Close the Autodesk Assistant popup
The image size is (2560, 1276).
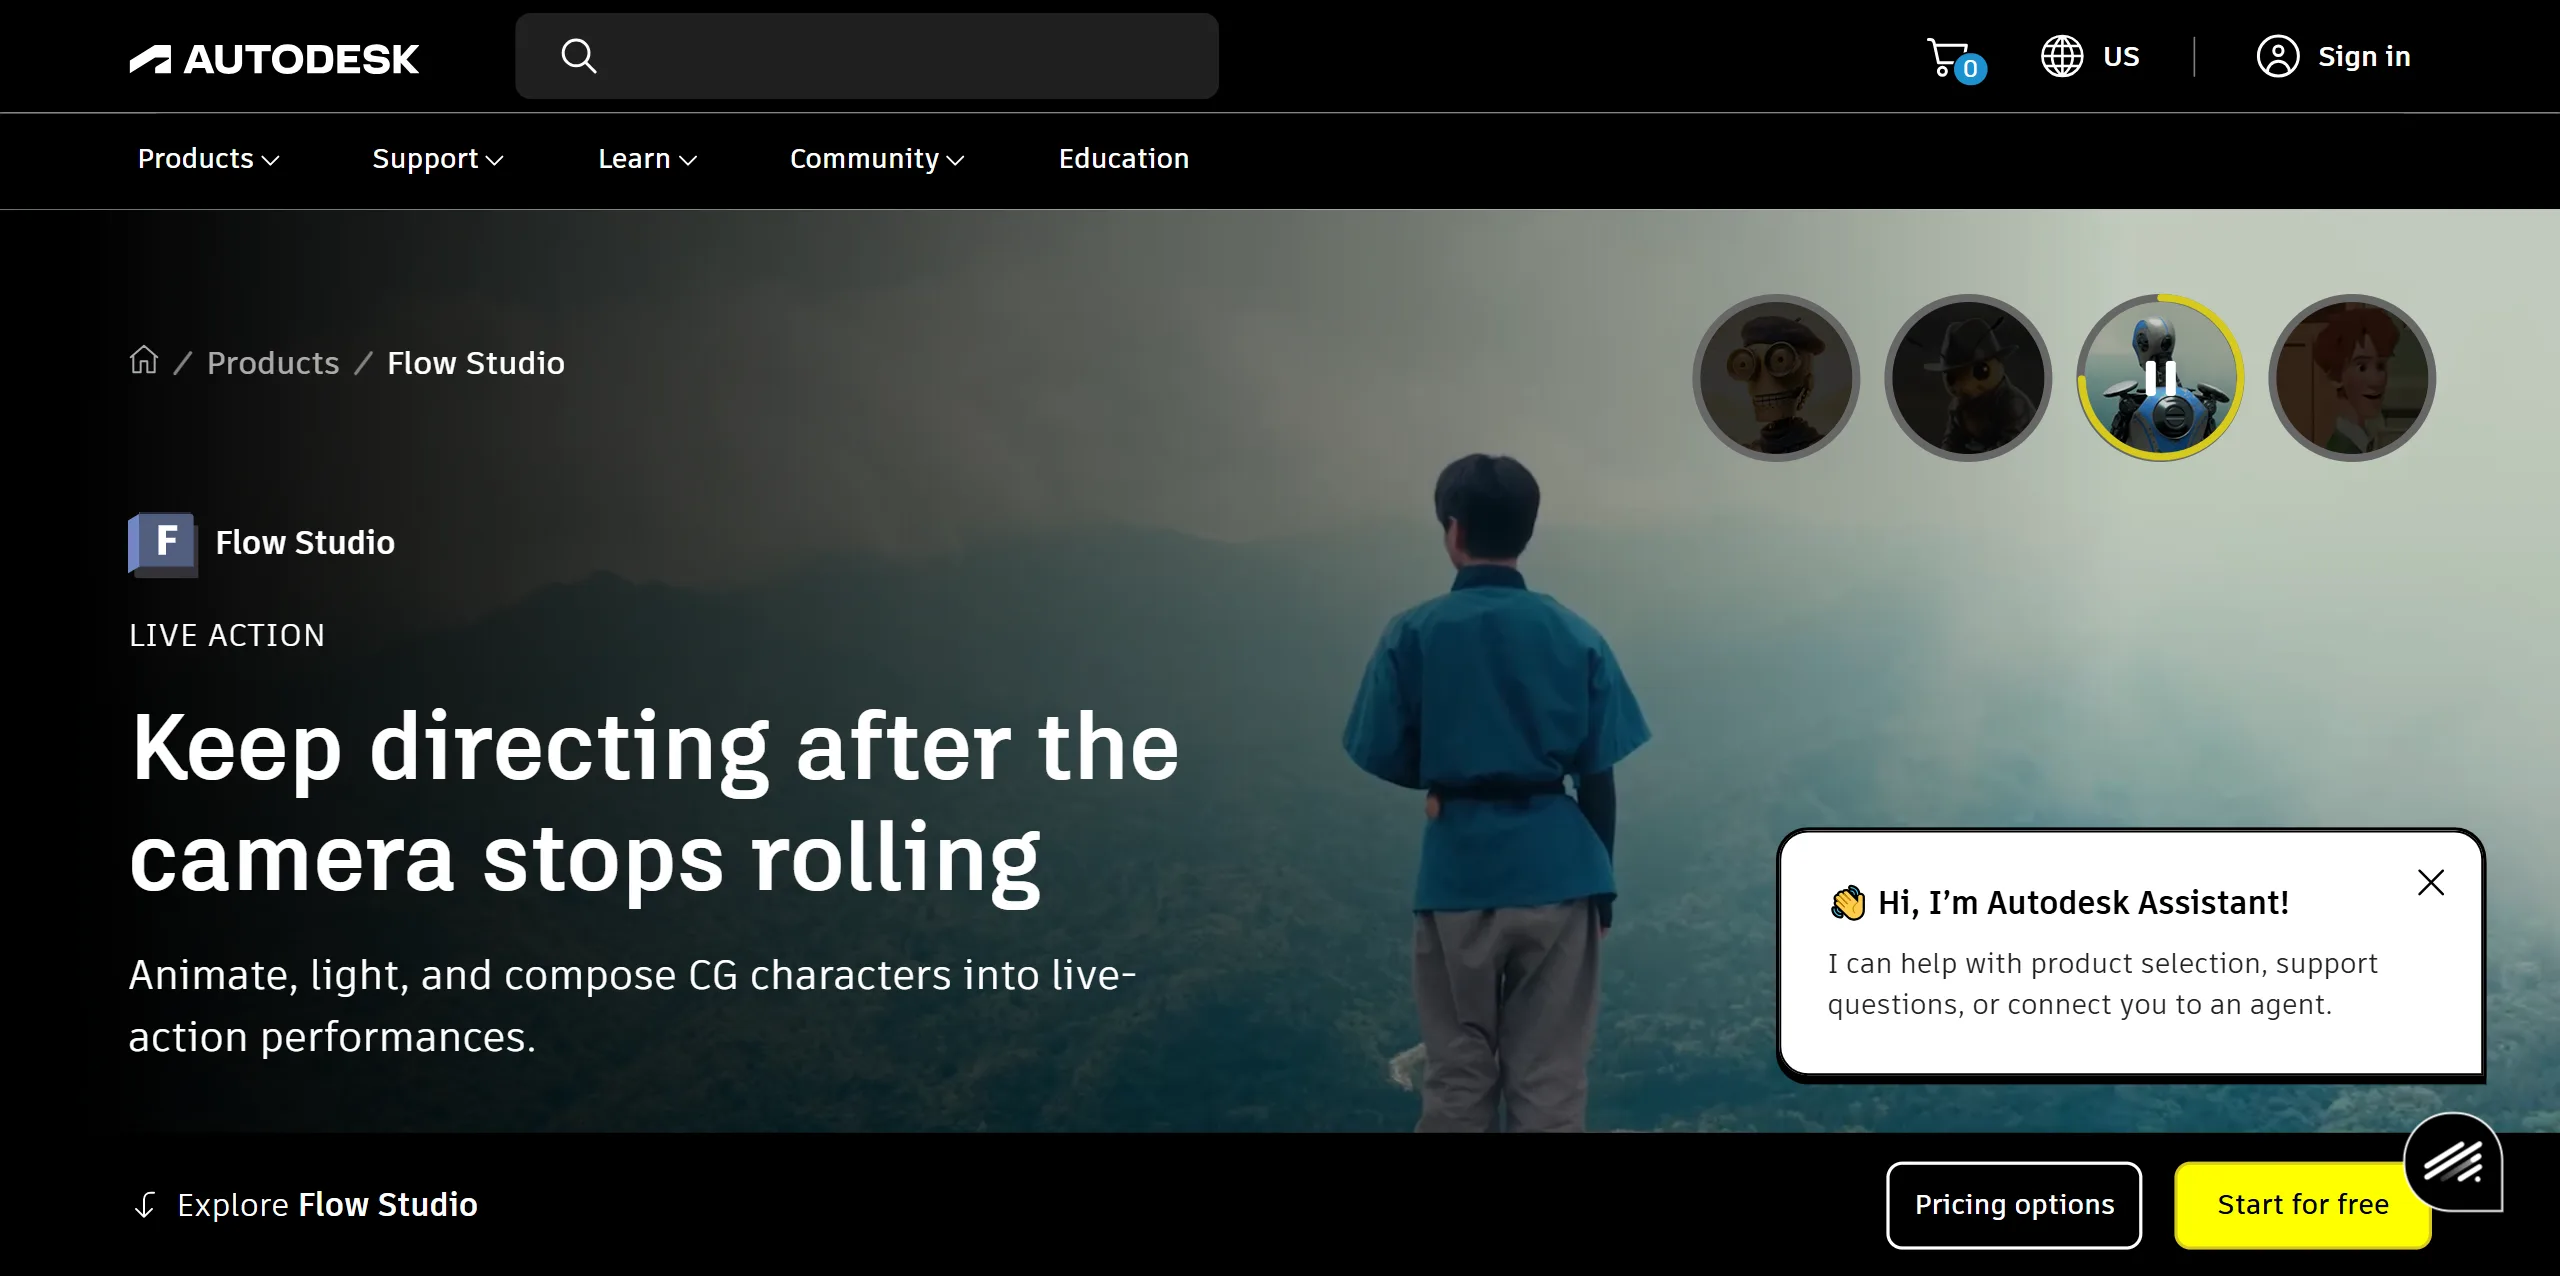click(x=2430, y=882)
